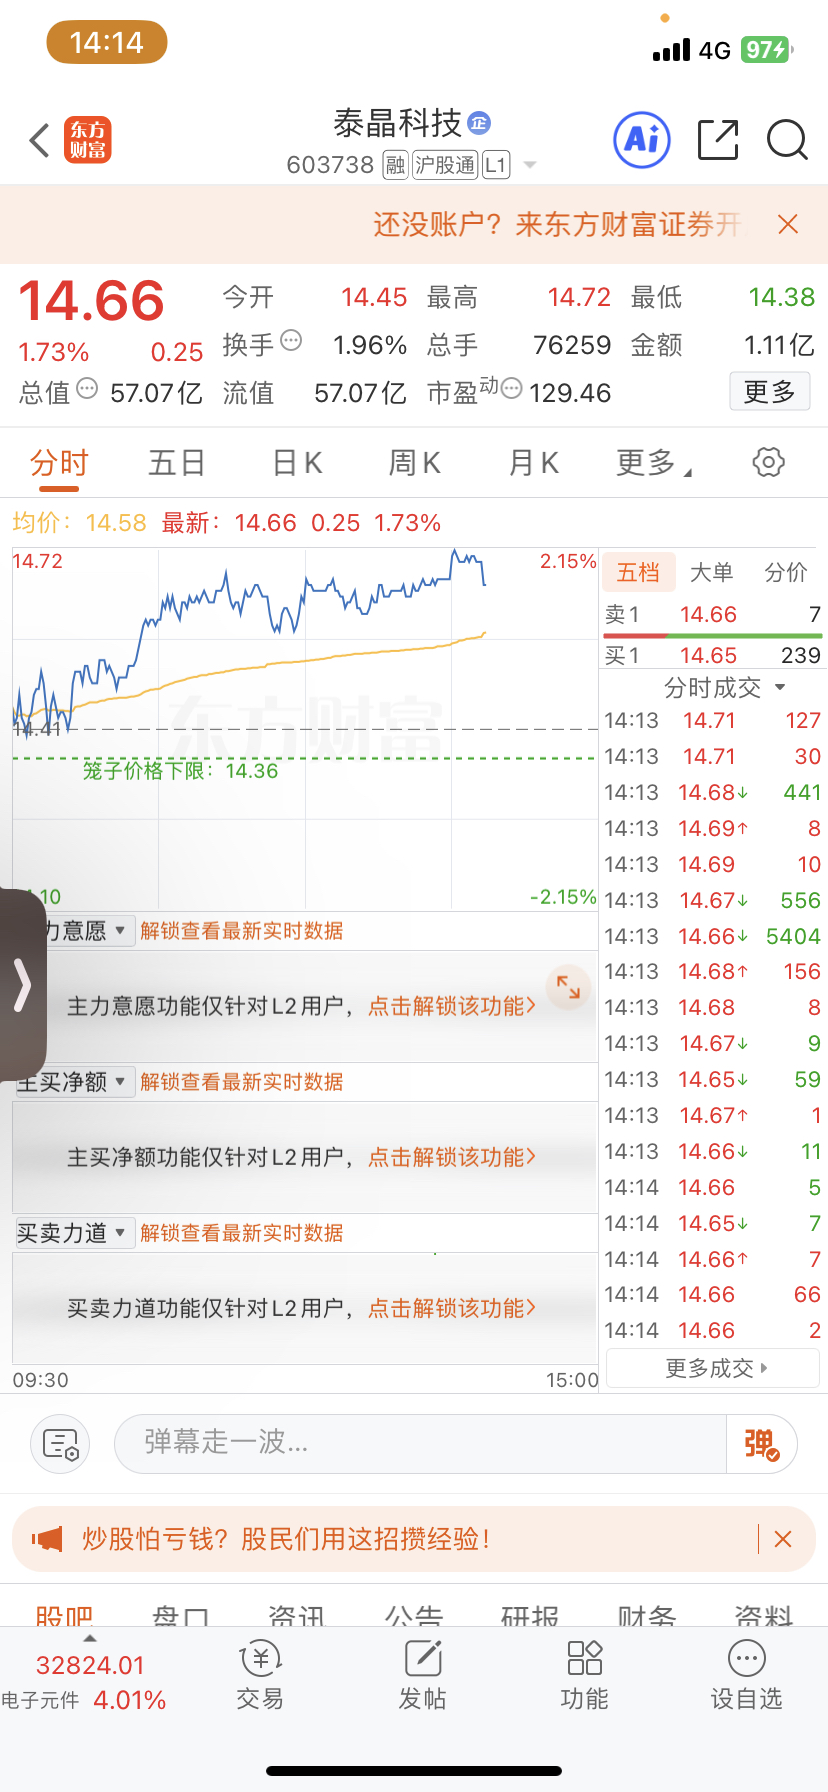Open 交易 trading icon
The height and width of the screenshot is (1792, 828).
coord(260,1675)
